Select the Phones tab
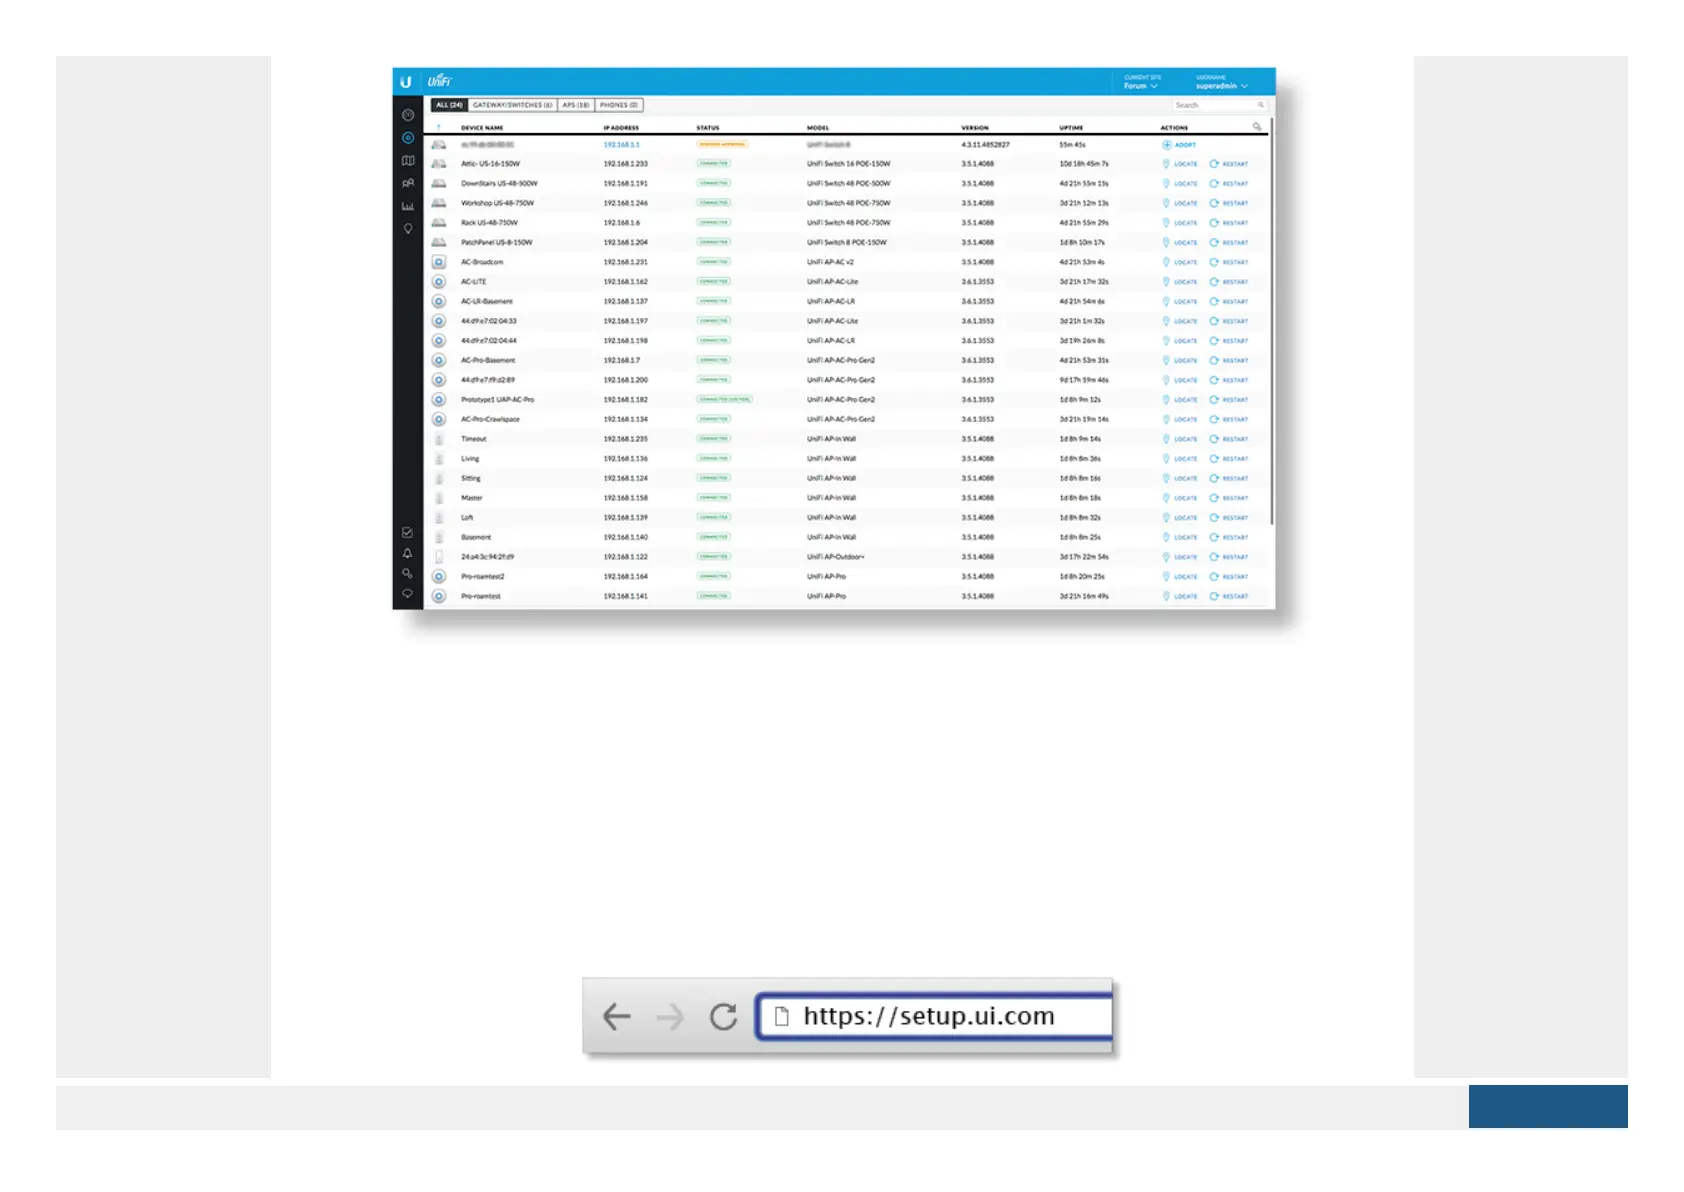The image size is (1684, 1192). coord(619,105)
